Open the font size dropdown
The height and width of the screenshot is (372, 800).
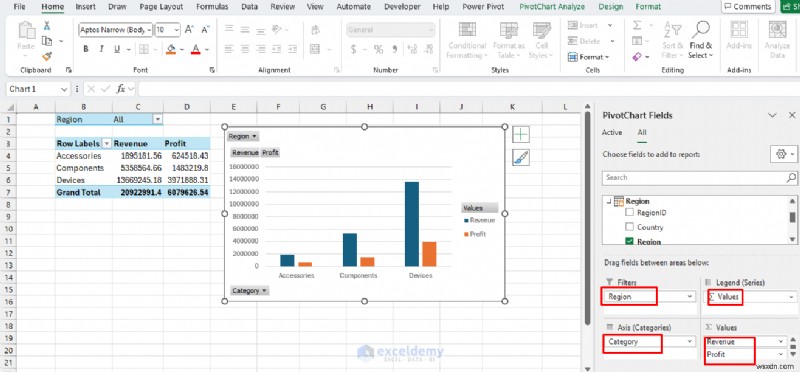[177, 30]
